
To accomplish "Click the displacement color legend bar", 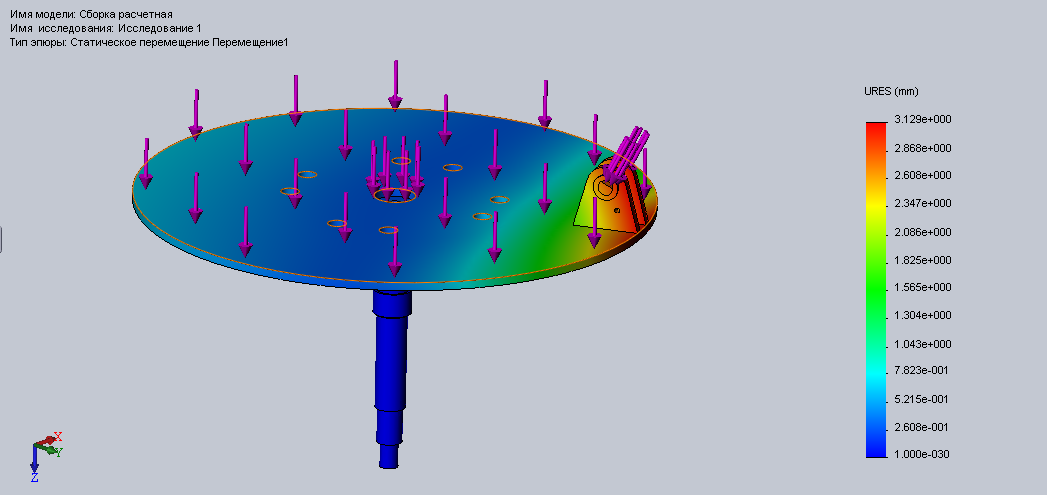I will click(x=875, y=289).
